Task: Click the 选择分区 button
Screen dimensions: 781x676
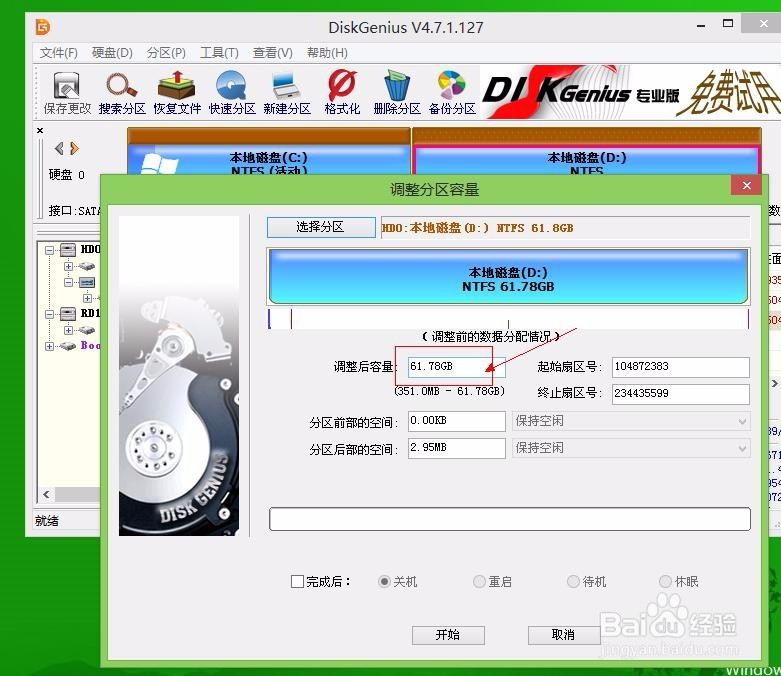Action: tap(321, 227)
